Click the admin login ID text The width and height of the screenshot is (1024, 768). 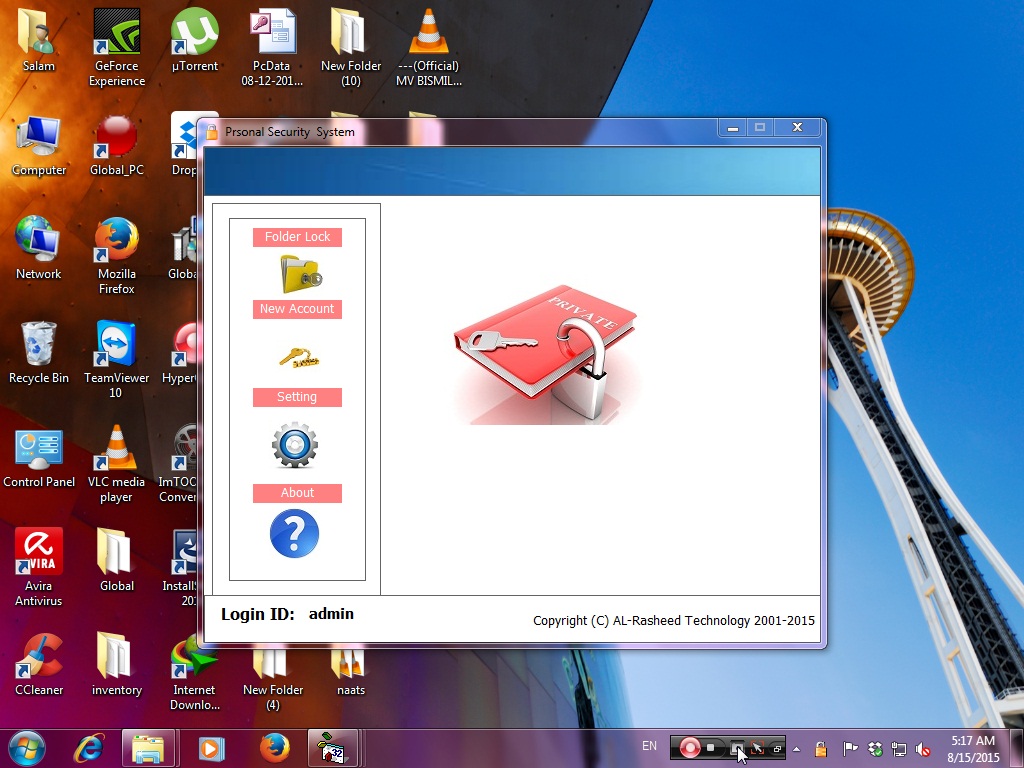click(x=331, y=614)
